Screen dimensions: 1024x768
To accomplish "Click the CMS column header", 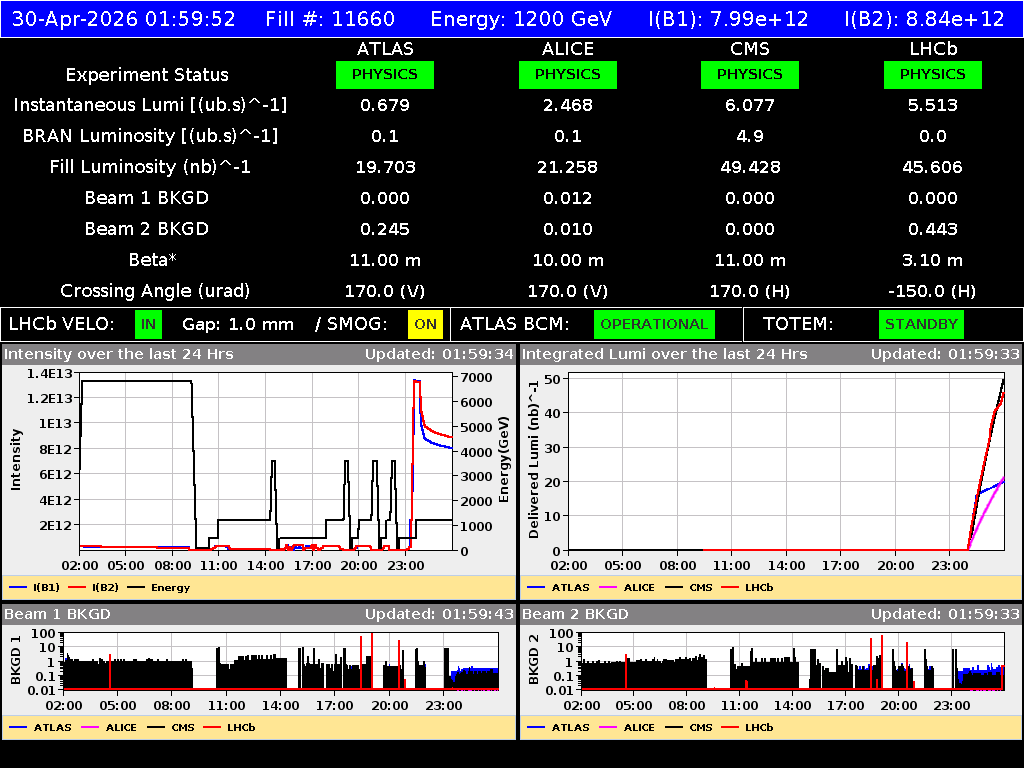I will pos(750,49).
